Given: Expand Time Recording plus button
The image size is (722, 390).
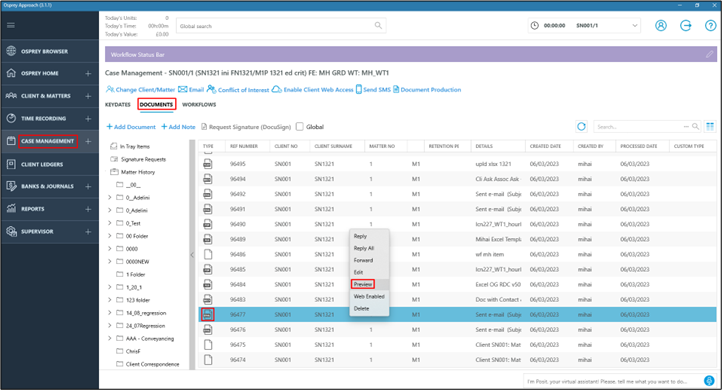Looking at the screenshot, I should (x=88, y=118).
